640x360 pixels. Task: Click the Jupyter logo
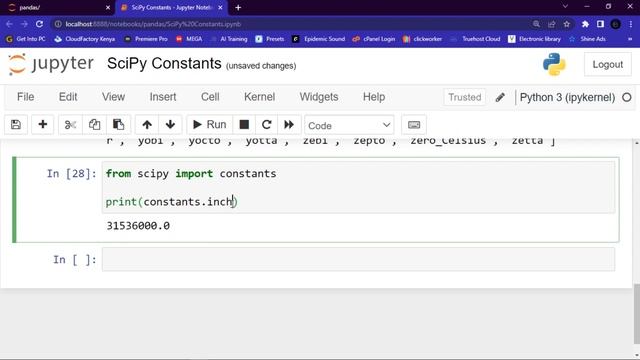51,64
